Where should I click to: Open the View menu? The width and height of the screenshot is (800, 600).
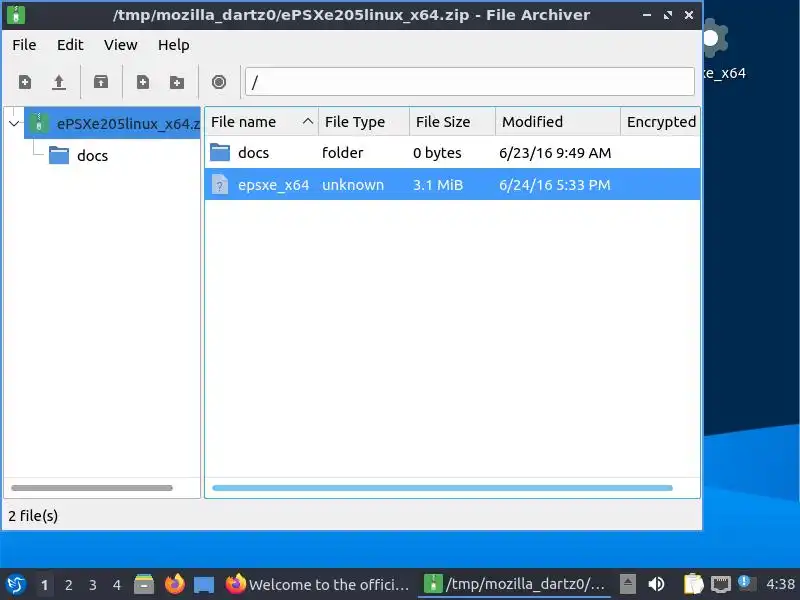coord(120,45)
